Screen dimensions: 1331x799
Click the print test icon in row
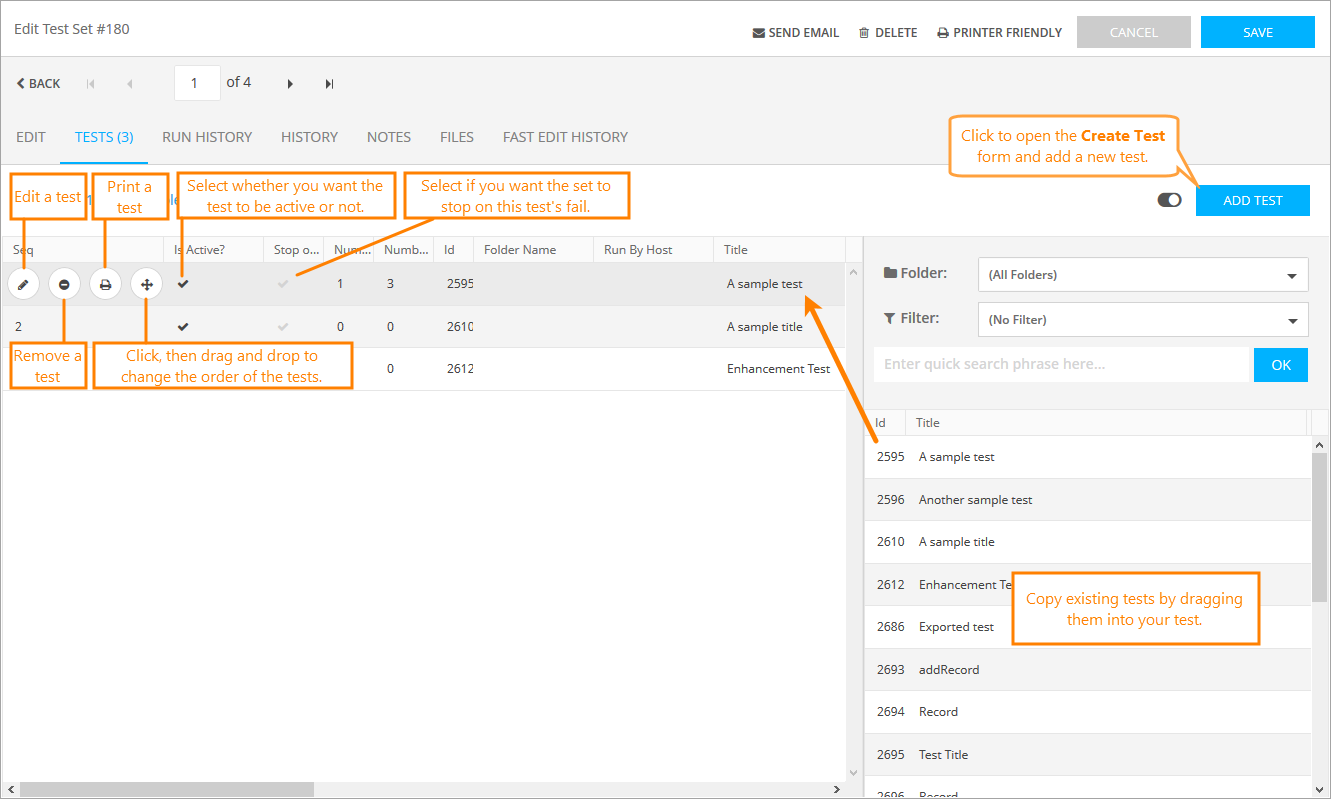click(x=105, y=285)
